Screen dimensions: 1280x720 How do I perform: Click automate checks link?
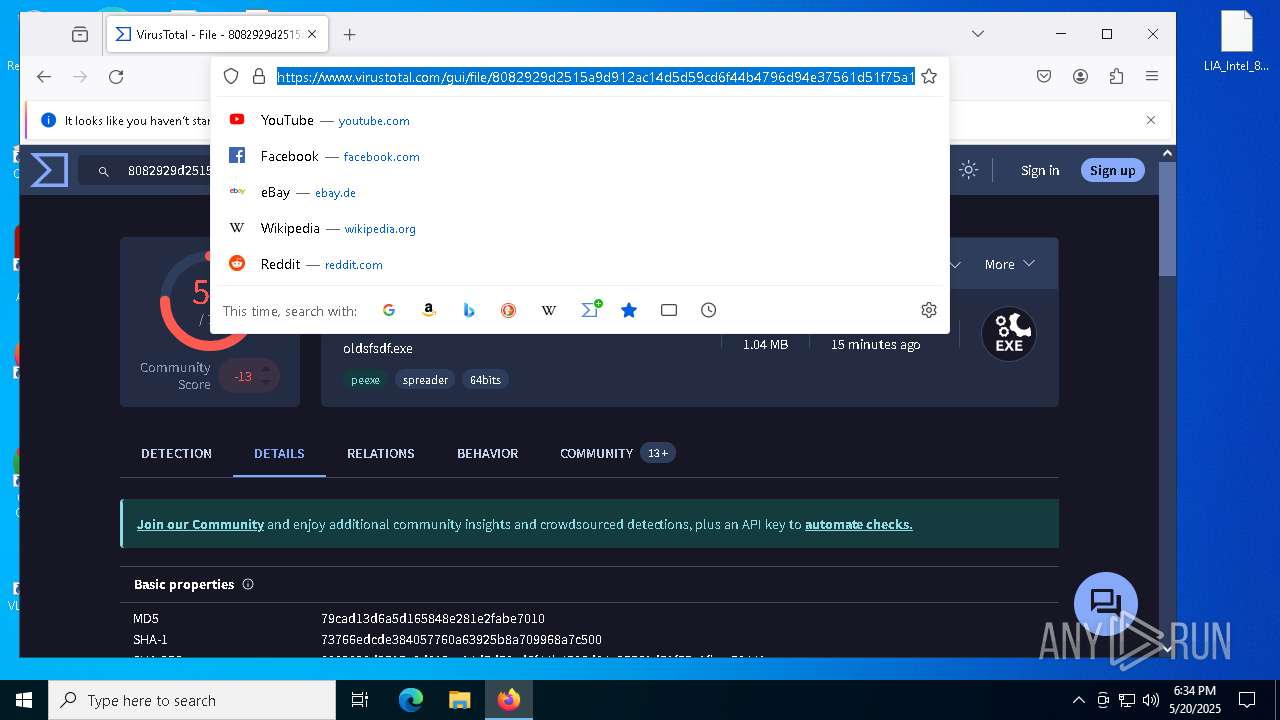pyautogui.click(x=858, y=524)
